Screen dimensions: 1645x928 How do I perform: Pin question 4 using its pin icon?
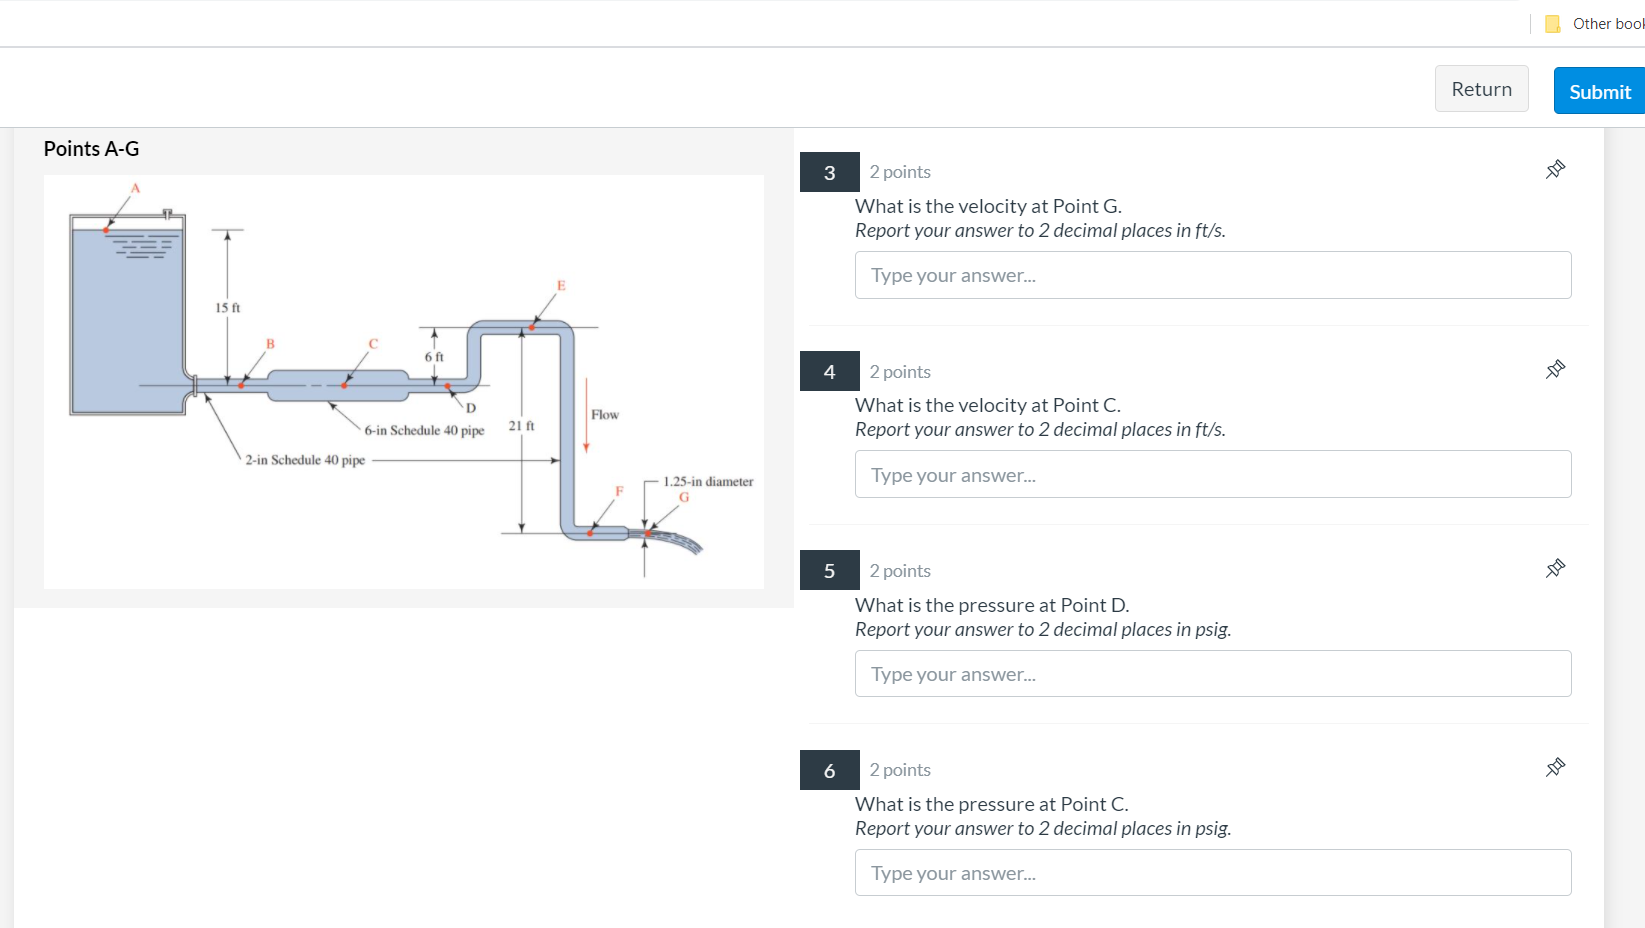click(1555, 369)
